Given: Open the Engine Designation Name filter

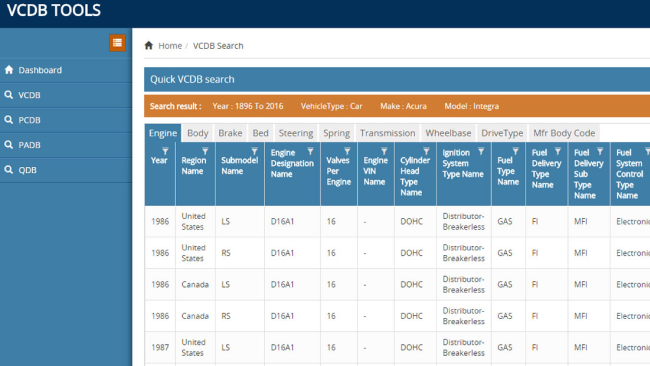Looking at the screenshot, I should click(x=310, y=151).
